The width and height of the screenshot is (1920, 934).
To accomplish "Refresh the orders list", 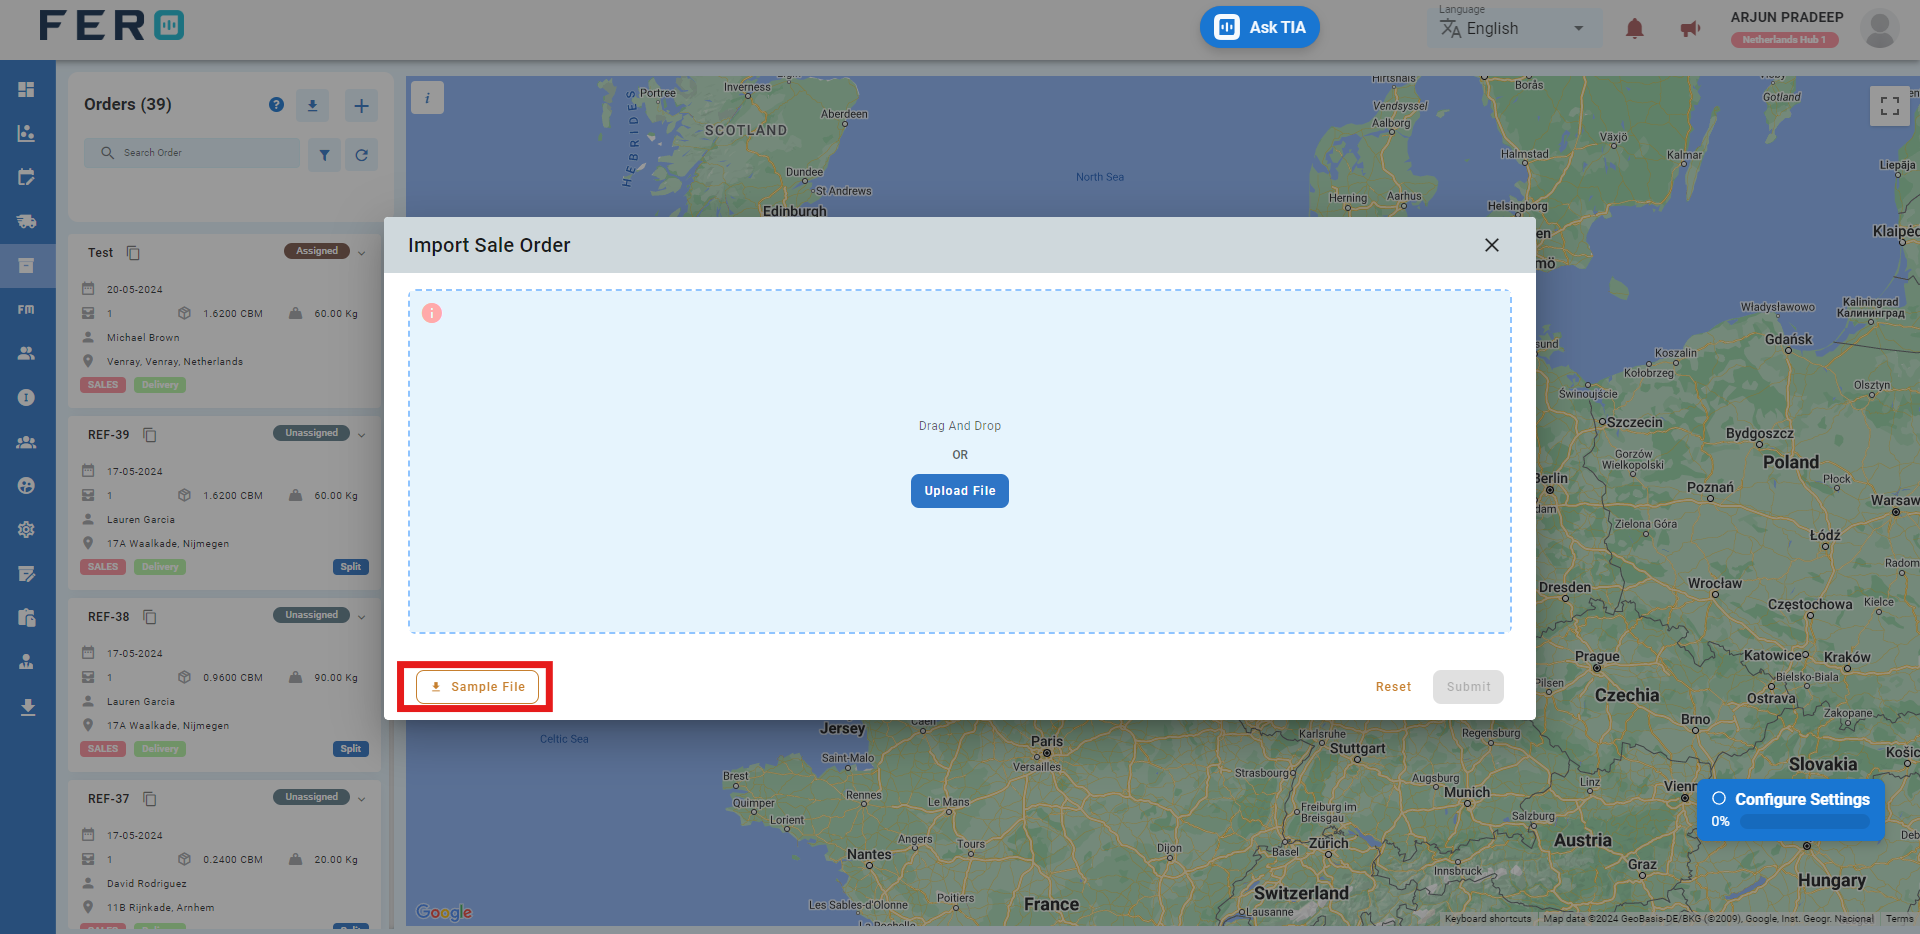I will click(x=361, y=155).
